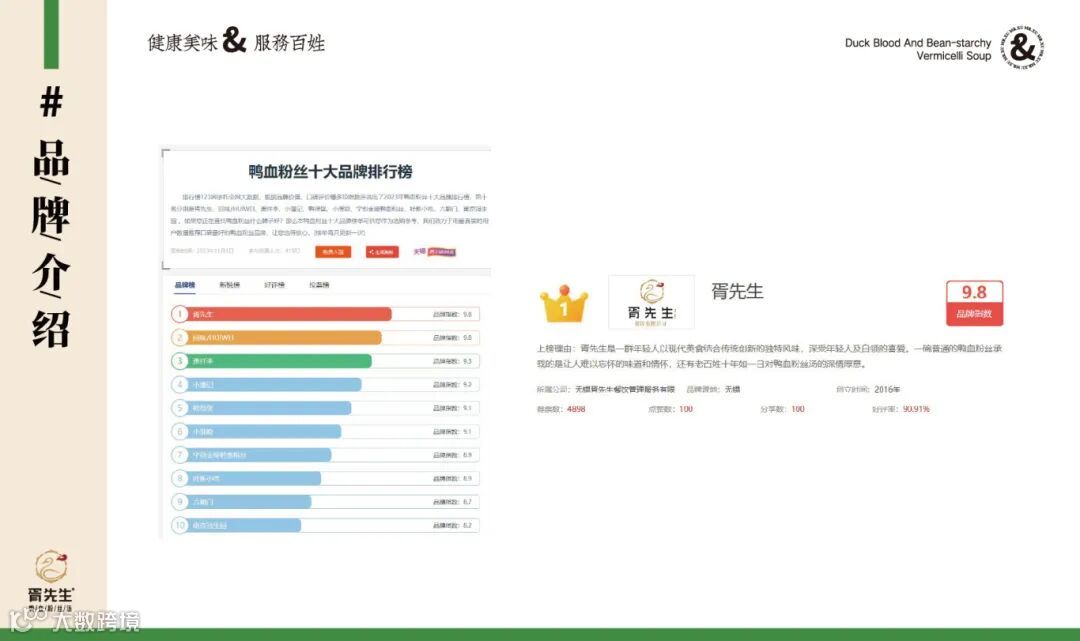Click 品牌指数 9.8 score in first row
This screenshot has width=1080, height=641.
pyautogui.click(x=453, y=315)
